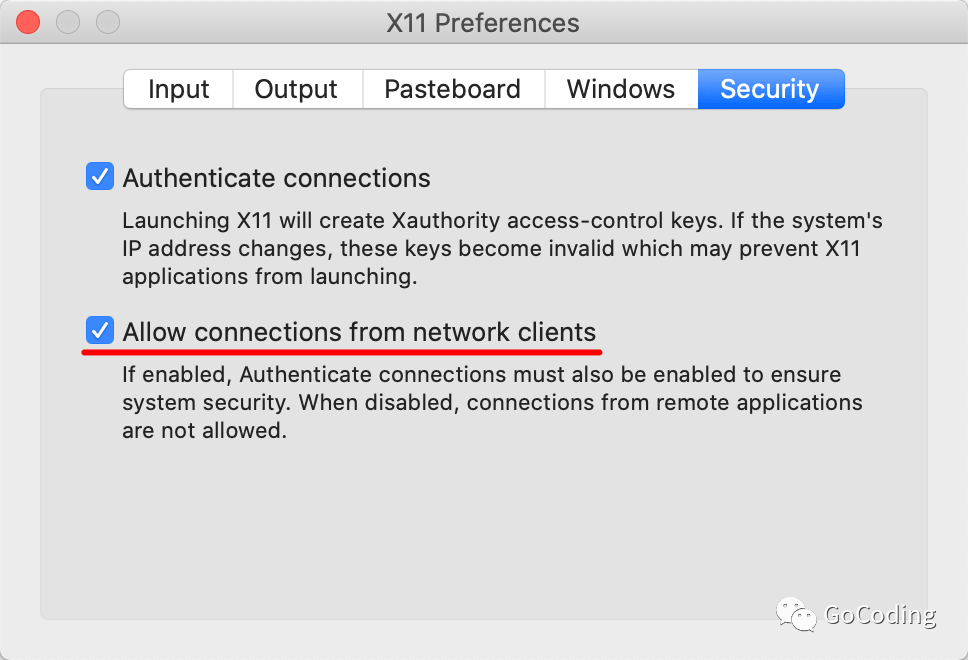Click the grayed-out minimize window button
Viewport: 968px width, 660px height.
(x=68, y=22)
